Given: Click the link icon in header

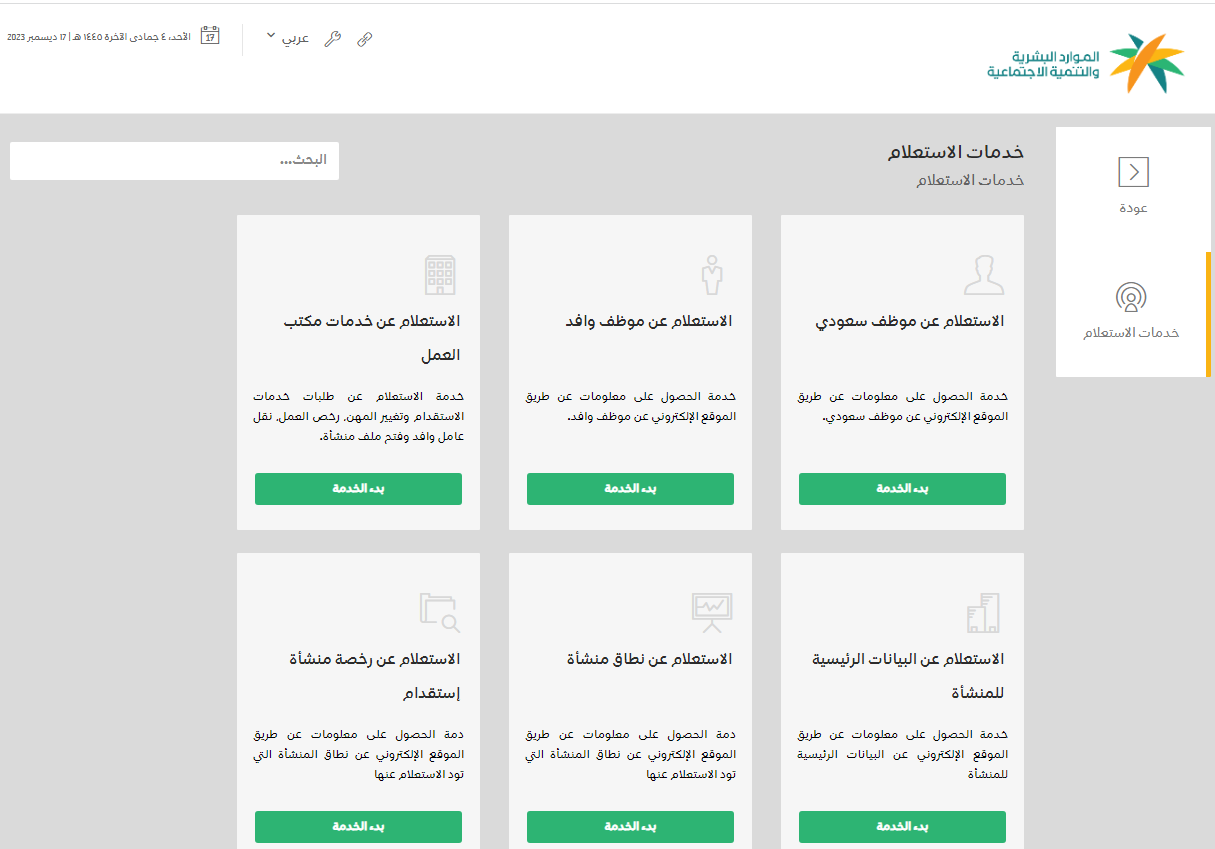Looking at the screenshot, I should point(365,39).
